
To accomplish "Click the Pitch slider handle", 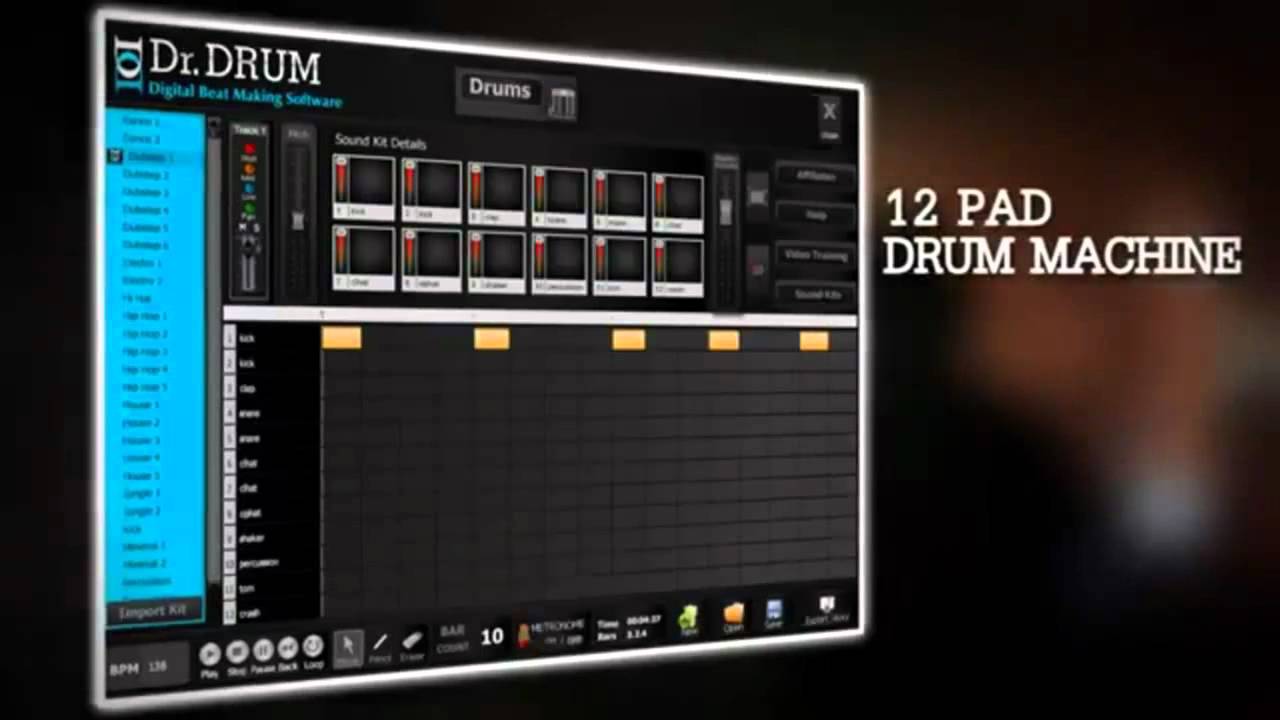I will [x=296, y=220].
